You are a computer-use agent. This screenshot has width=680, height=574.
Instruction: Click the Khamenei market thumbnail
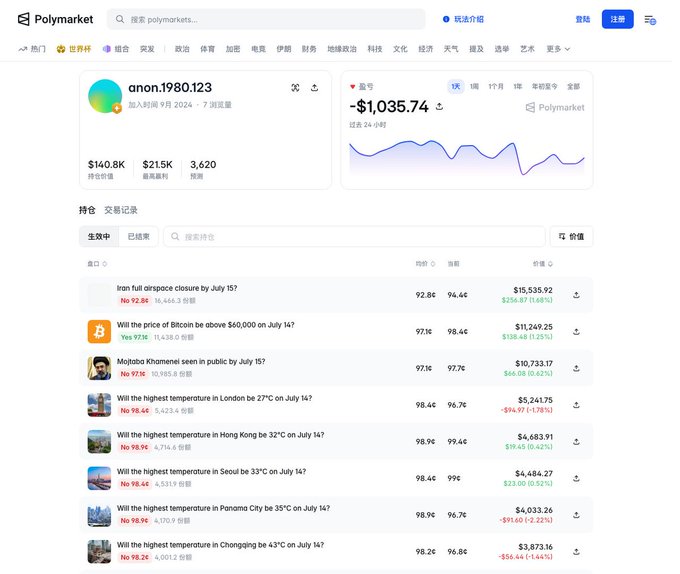click(99, 368)
